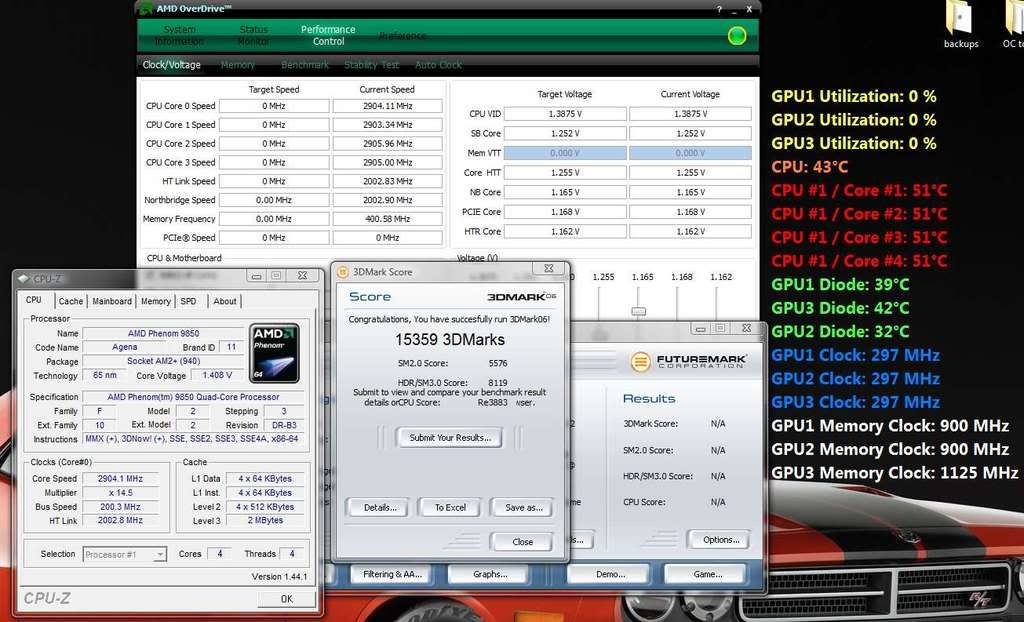Switch to Memory tab in CPU-Z
This screenshot has height=622, width=1024.
[x=155, y=301]
